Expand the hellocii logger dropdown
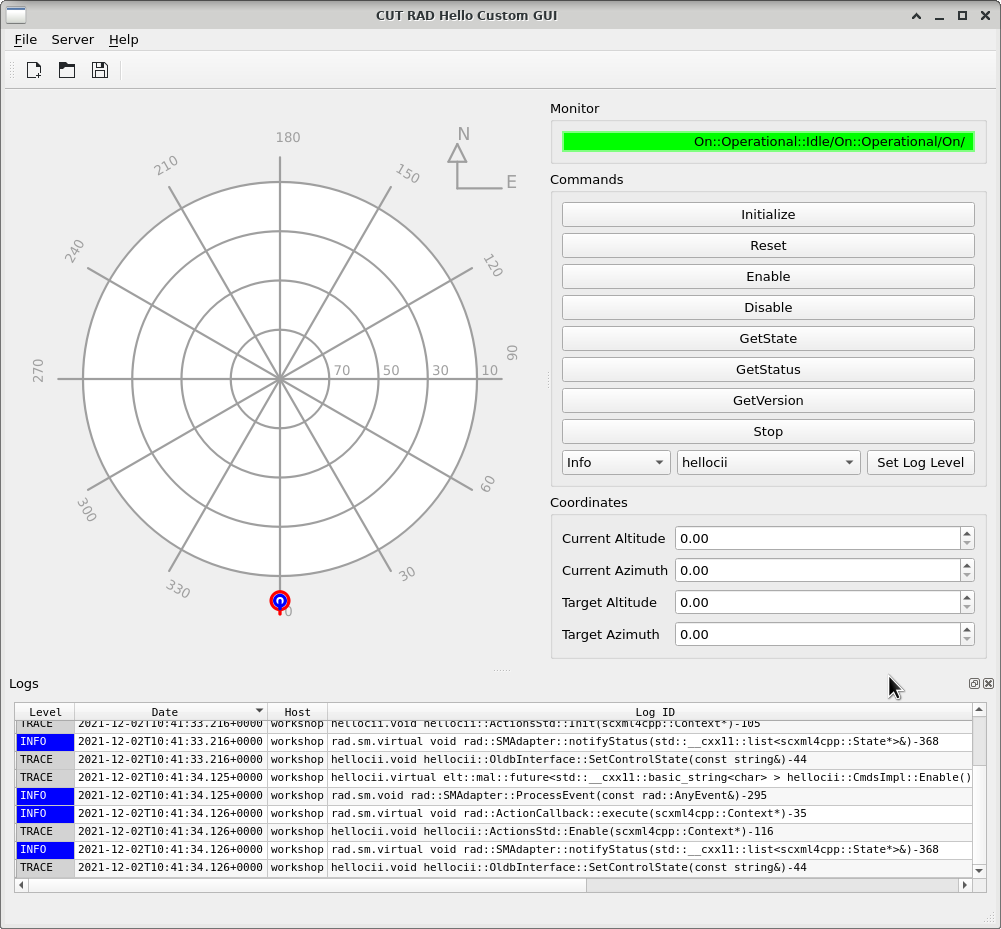Screen dimensions: 1001x929 [x=768, y=462]
